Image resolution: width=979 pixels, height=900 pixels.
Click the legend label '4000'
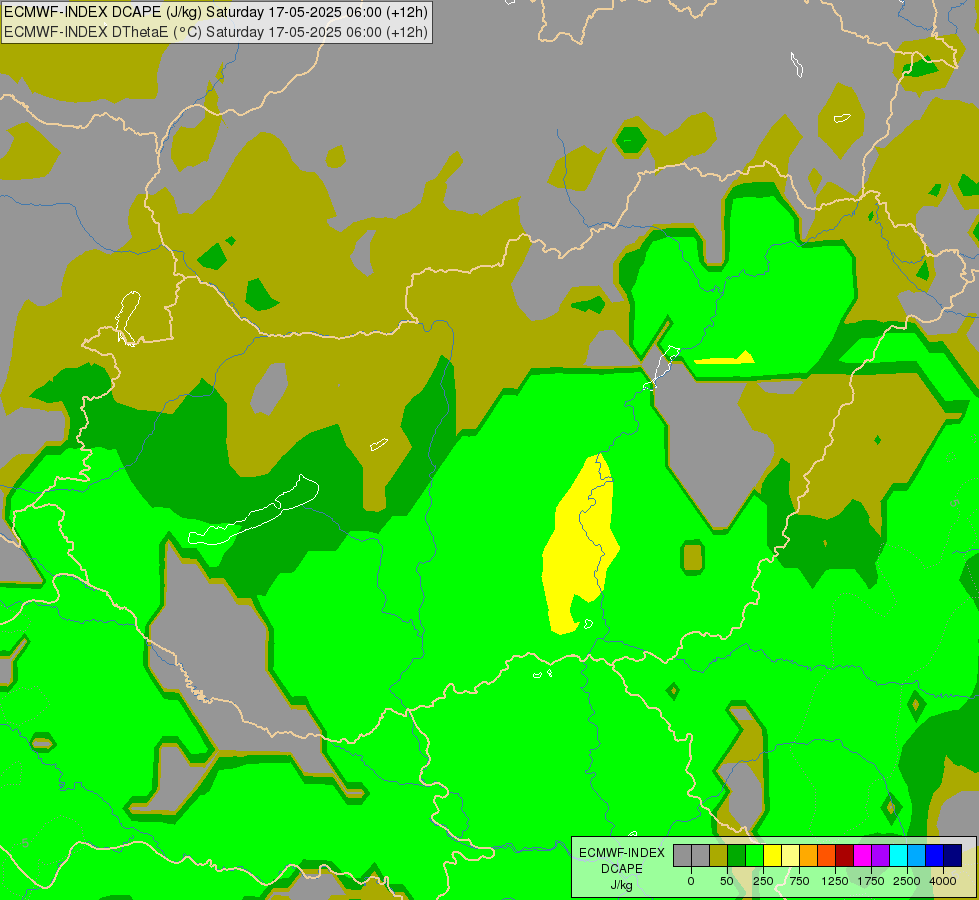[x=943, y=881]
